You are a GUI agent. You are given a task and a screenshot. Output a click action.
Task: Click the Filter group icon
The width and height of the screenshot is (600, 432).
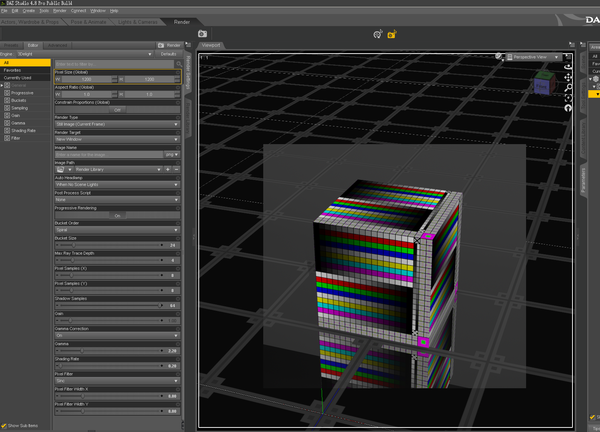[7, 138]
